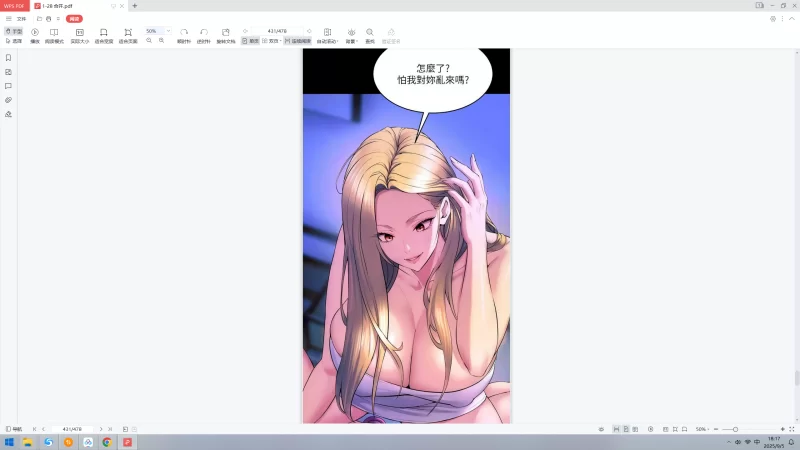Toggle continuous scroll in status bar
800x450 pixels.
click(x=616, y=429)
